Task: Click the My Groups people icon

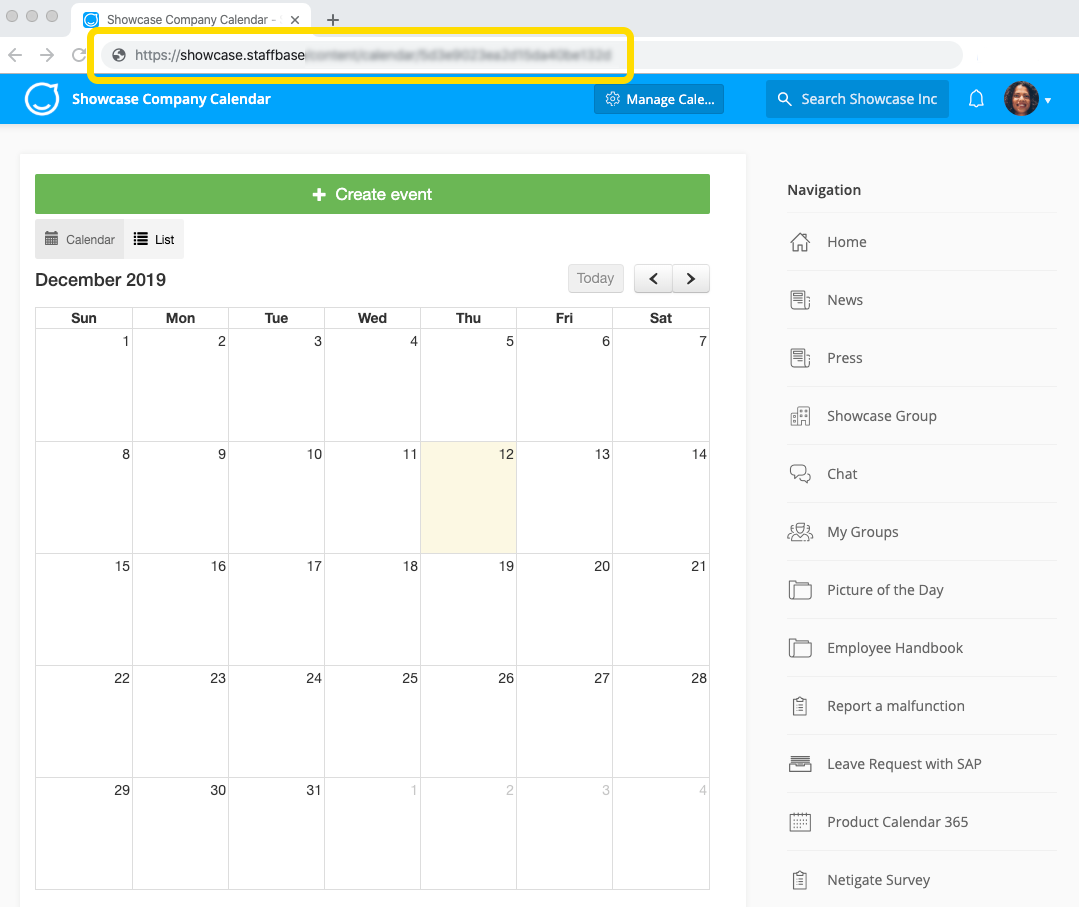Action: pos(800,532)
